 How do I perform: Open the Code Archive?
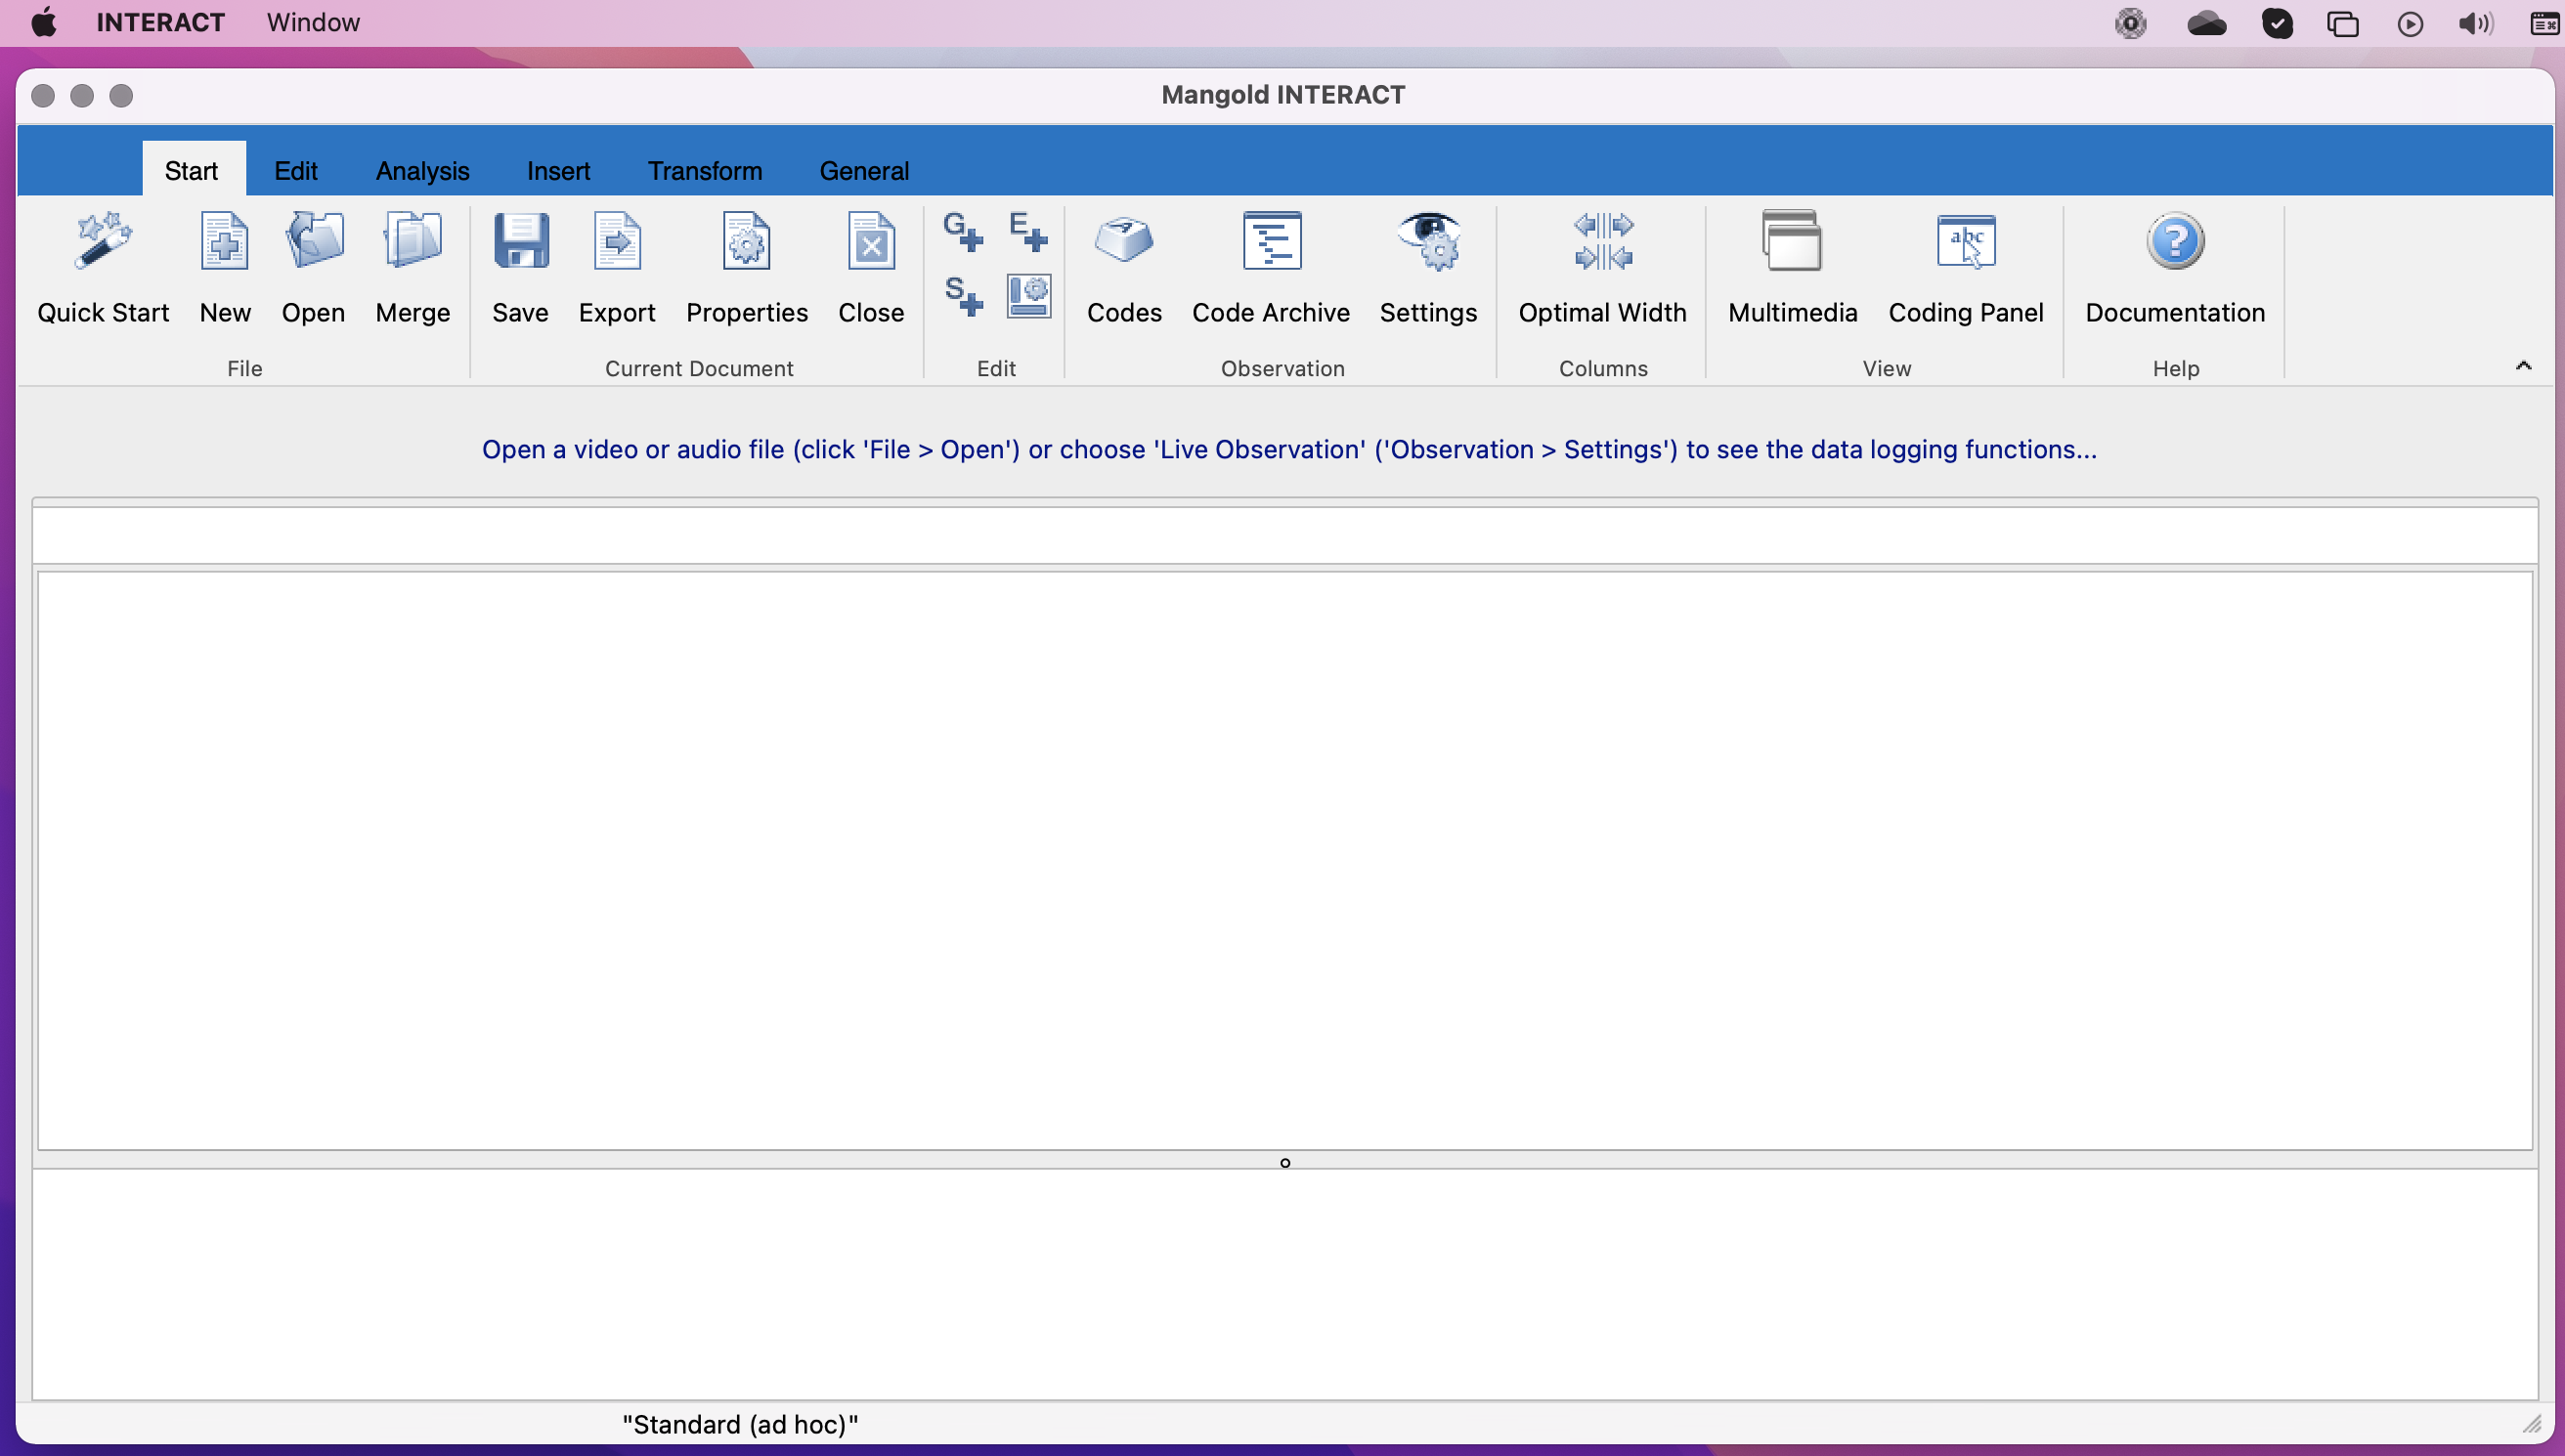coord(1271,268)
